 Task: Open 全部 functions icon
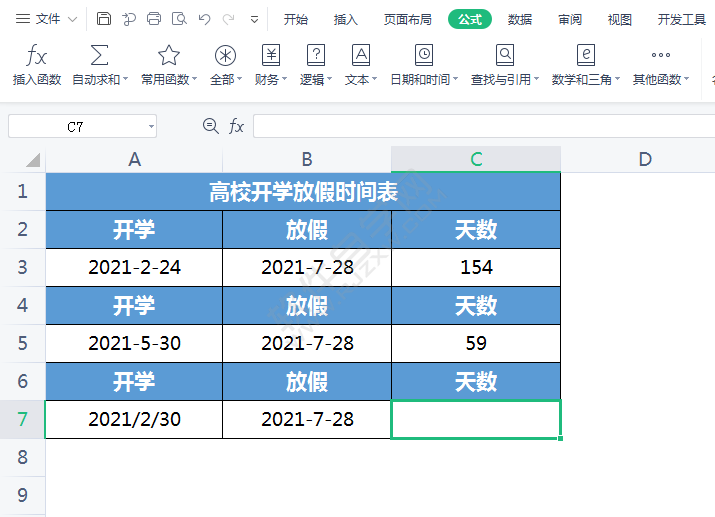225,55
